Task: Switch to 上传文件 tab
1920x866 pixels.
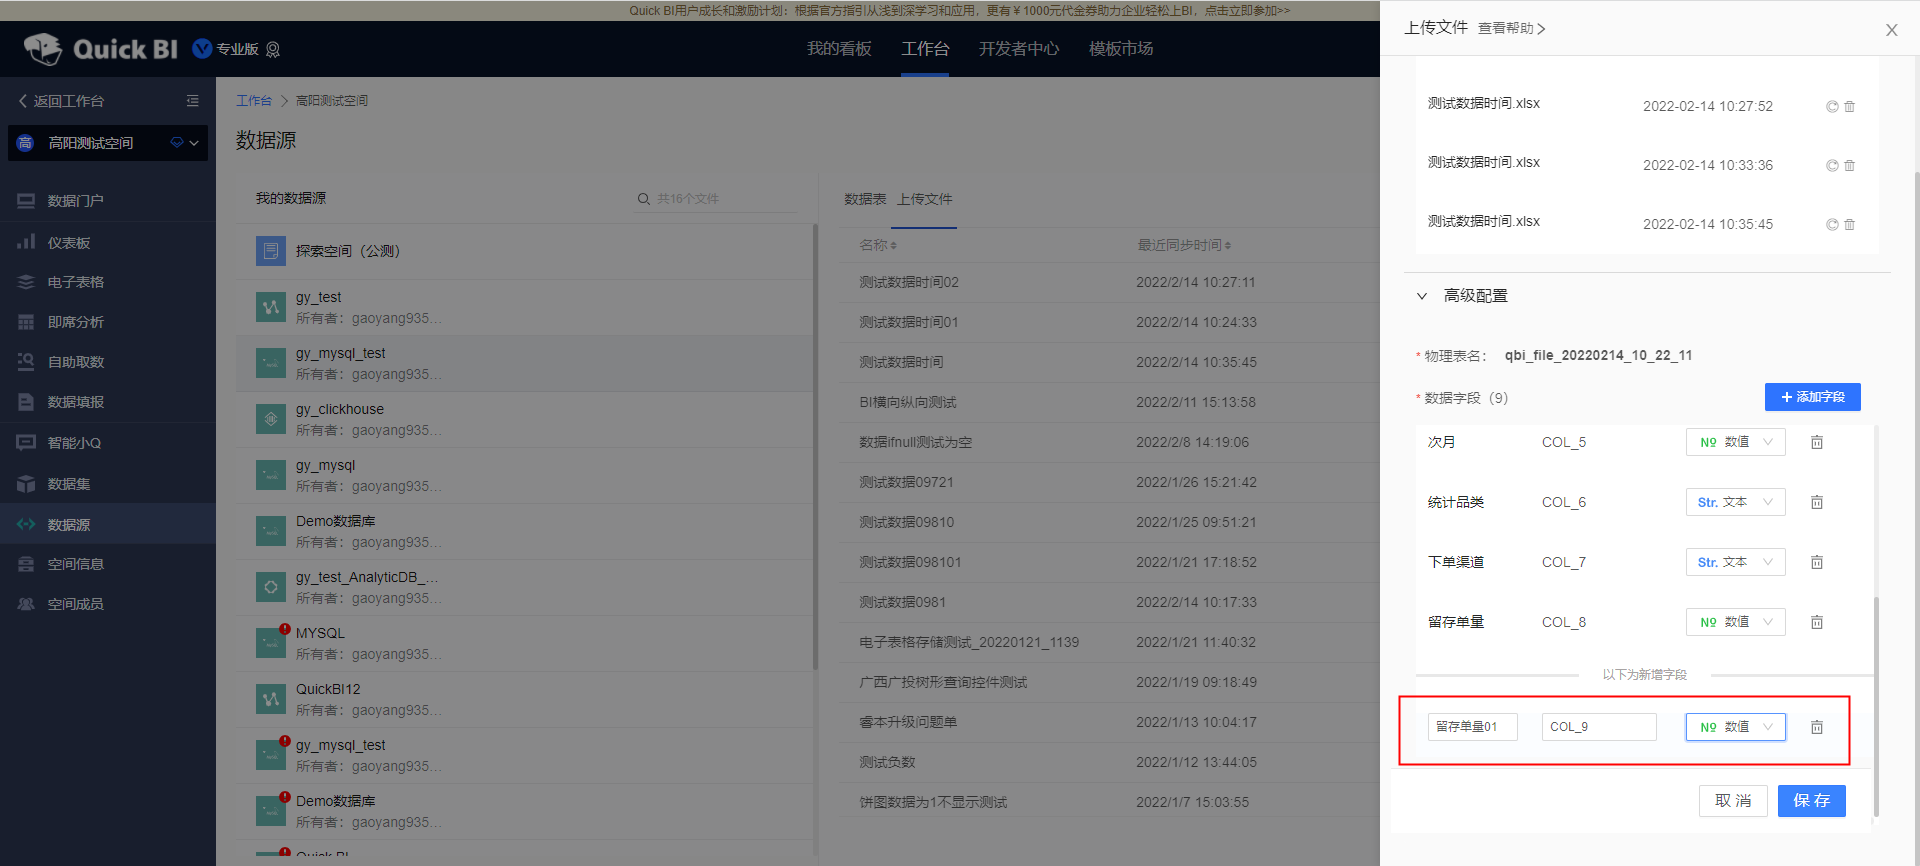Action: [x=925, y=199]
